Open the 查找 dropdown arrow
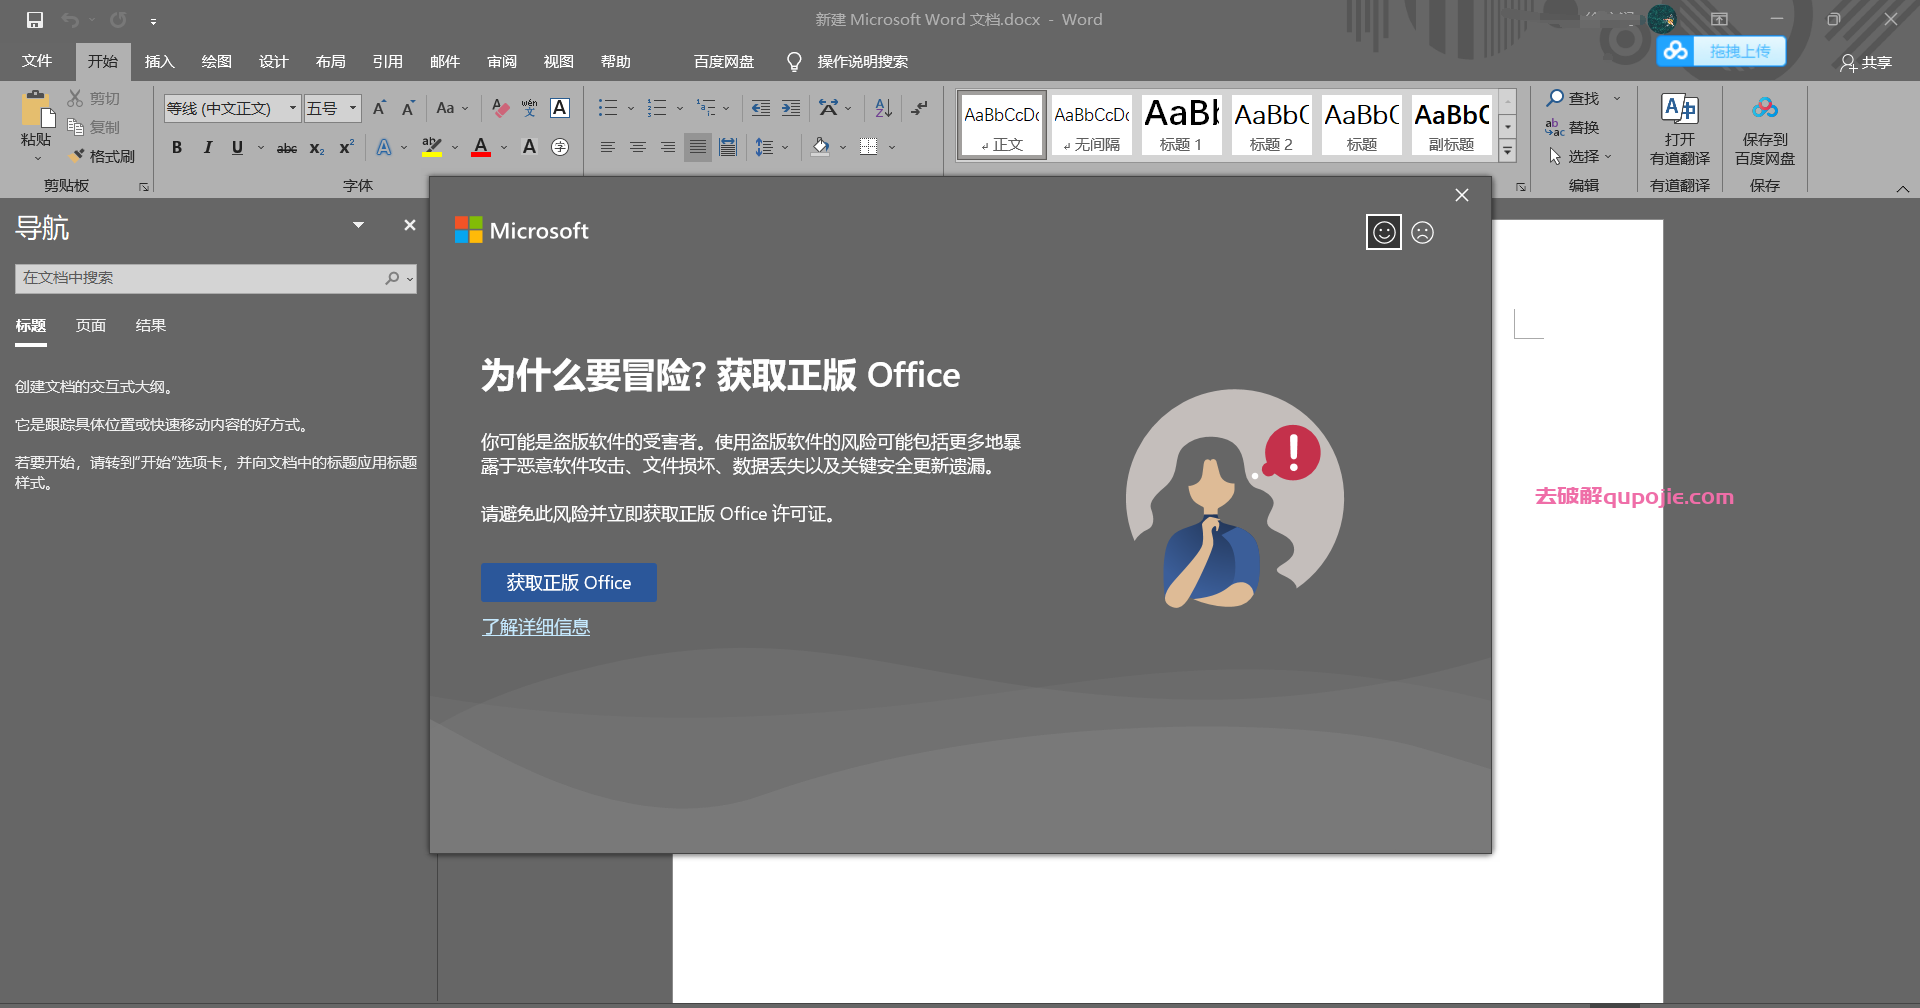1920x1008 pixels. click(1617, 98)
